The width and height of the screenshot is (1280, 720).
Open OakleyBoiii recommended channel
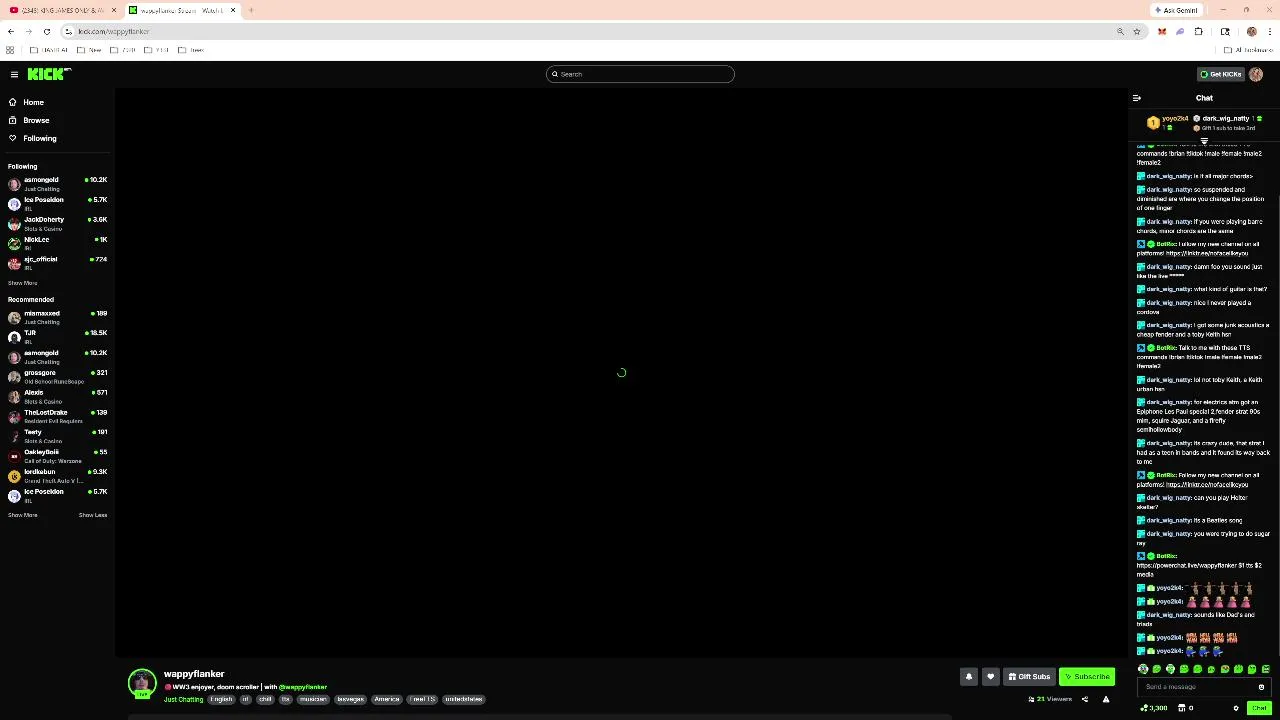[57, 456]
